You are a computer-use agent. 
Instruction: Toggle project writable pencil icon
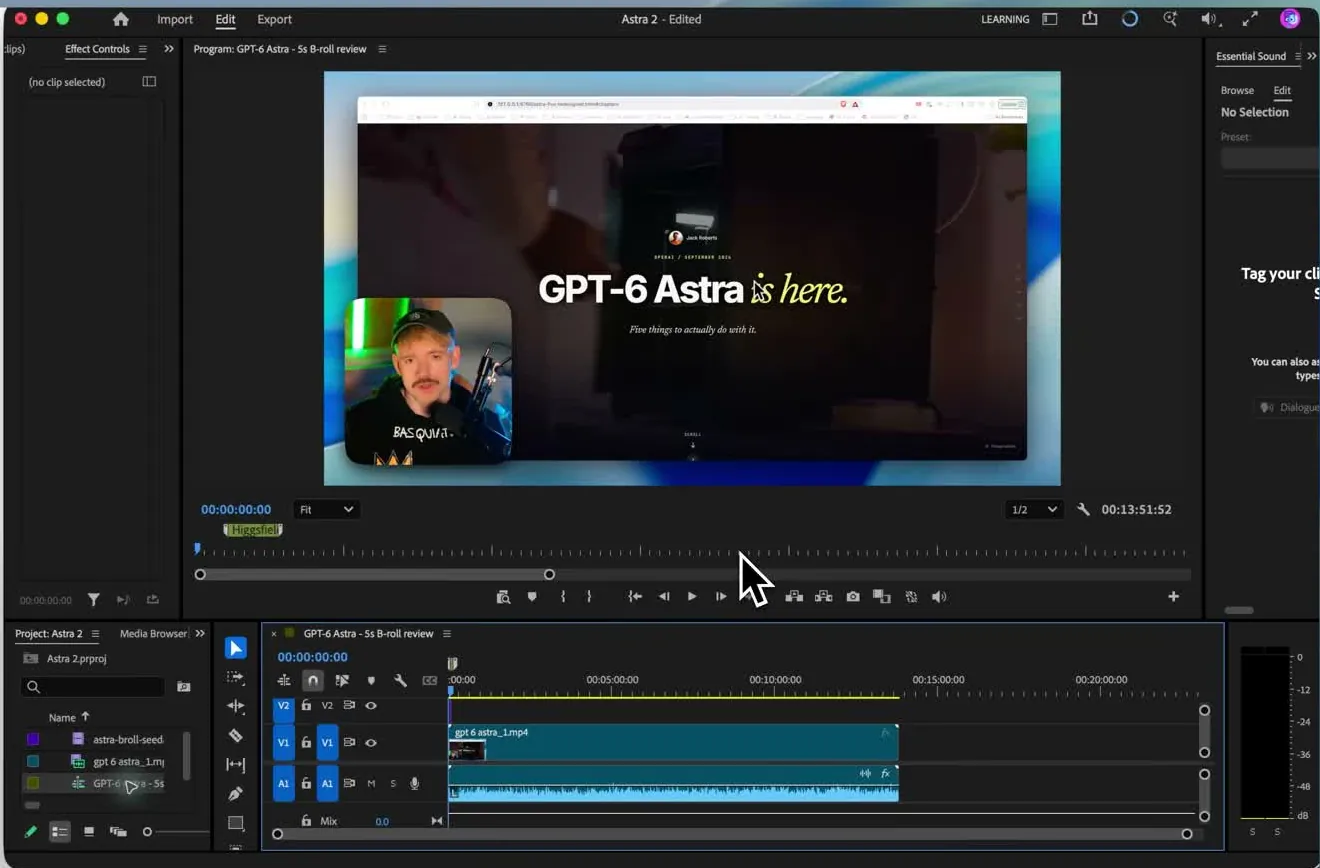(x=30, y=831)
